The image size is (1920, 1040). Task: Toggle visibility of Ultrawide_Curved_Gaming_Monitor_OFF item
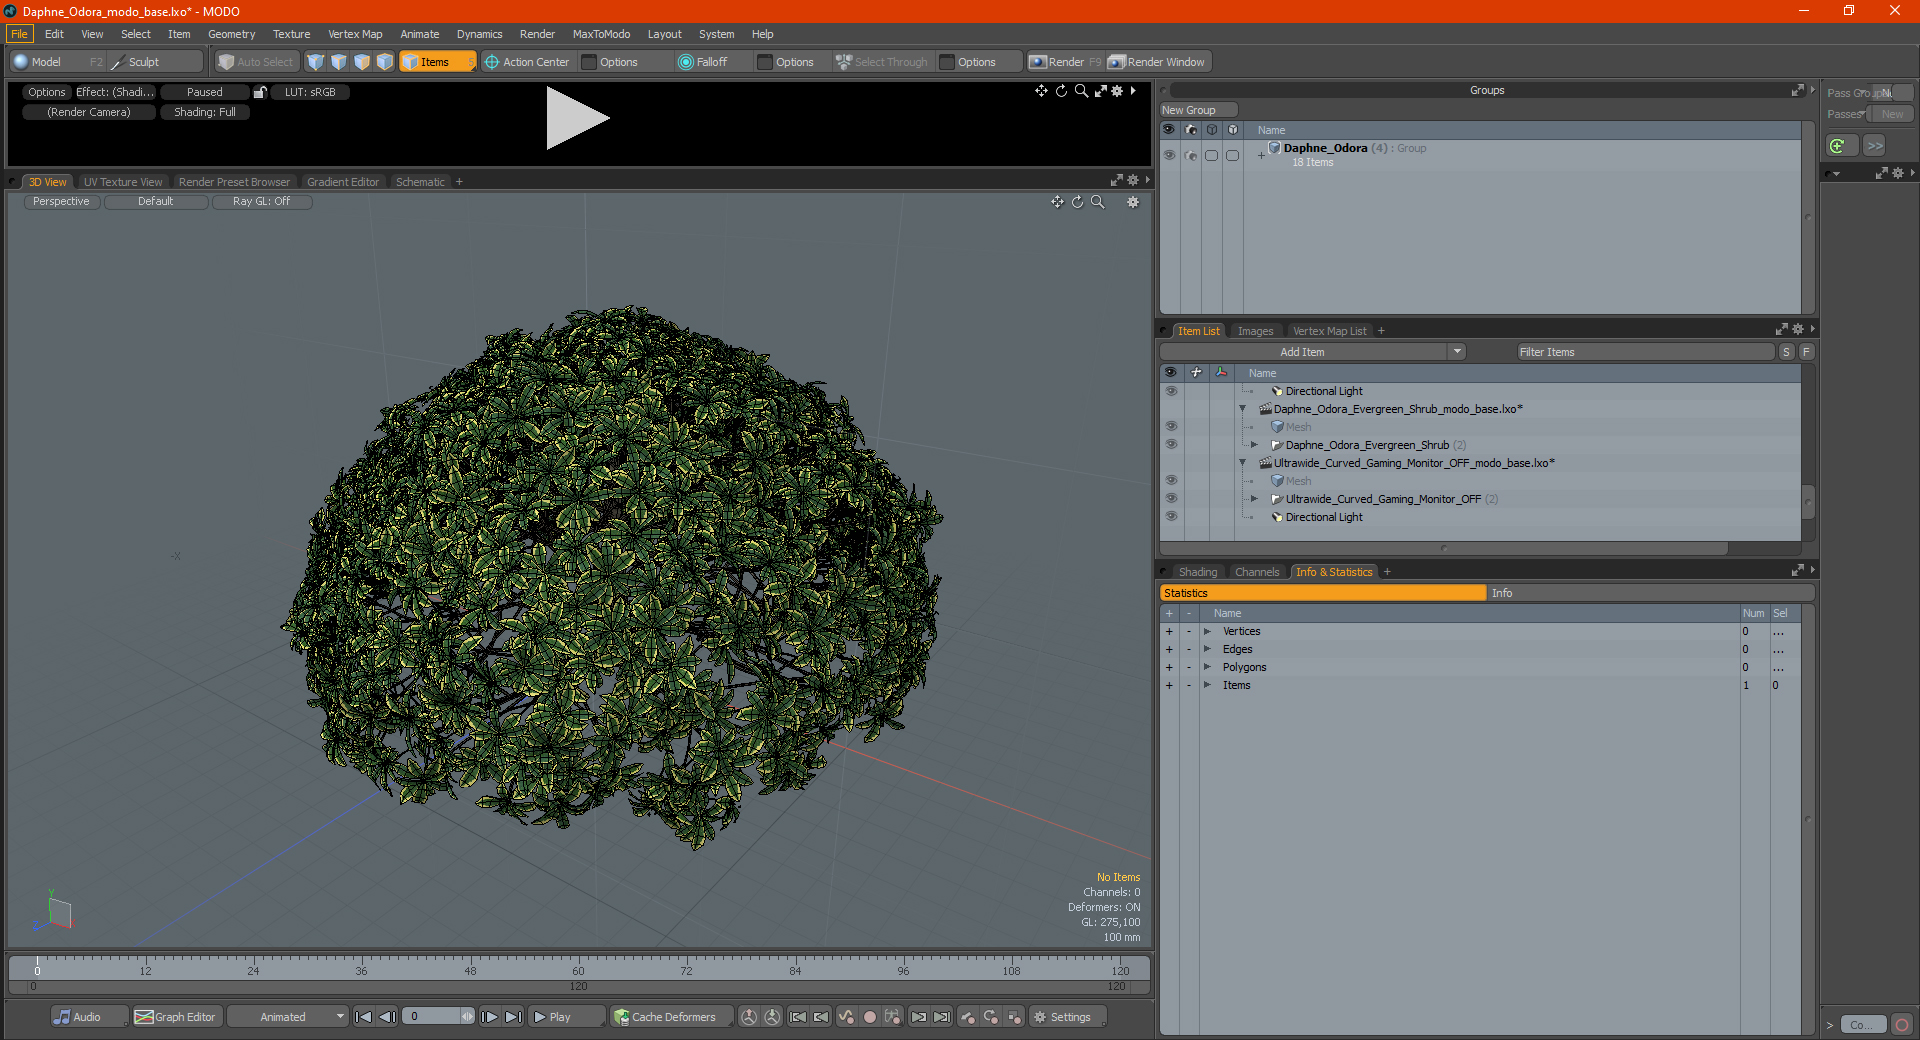[x=1171, y=499]
